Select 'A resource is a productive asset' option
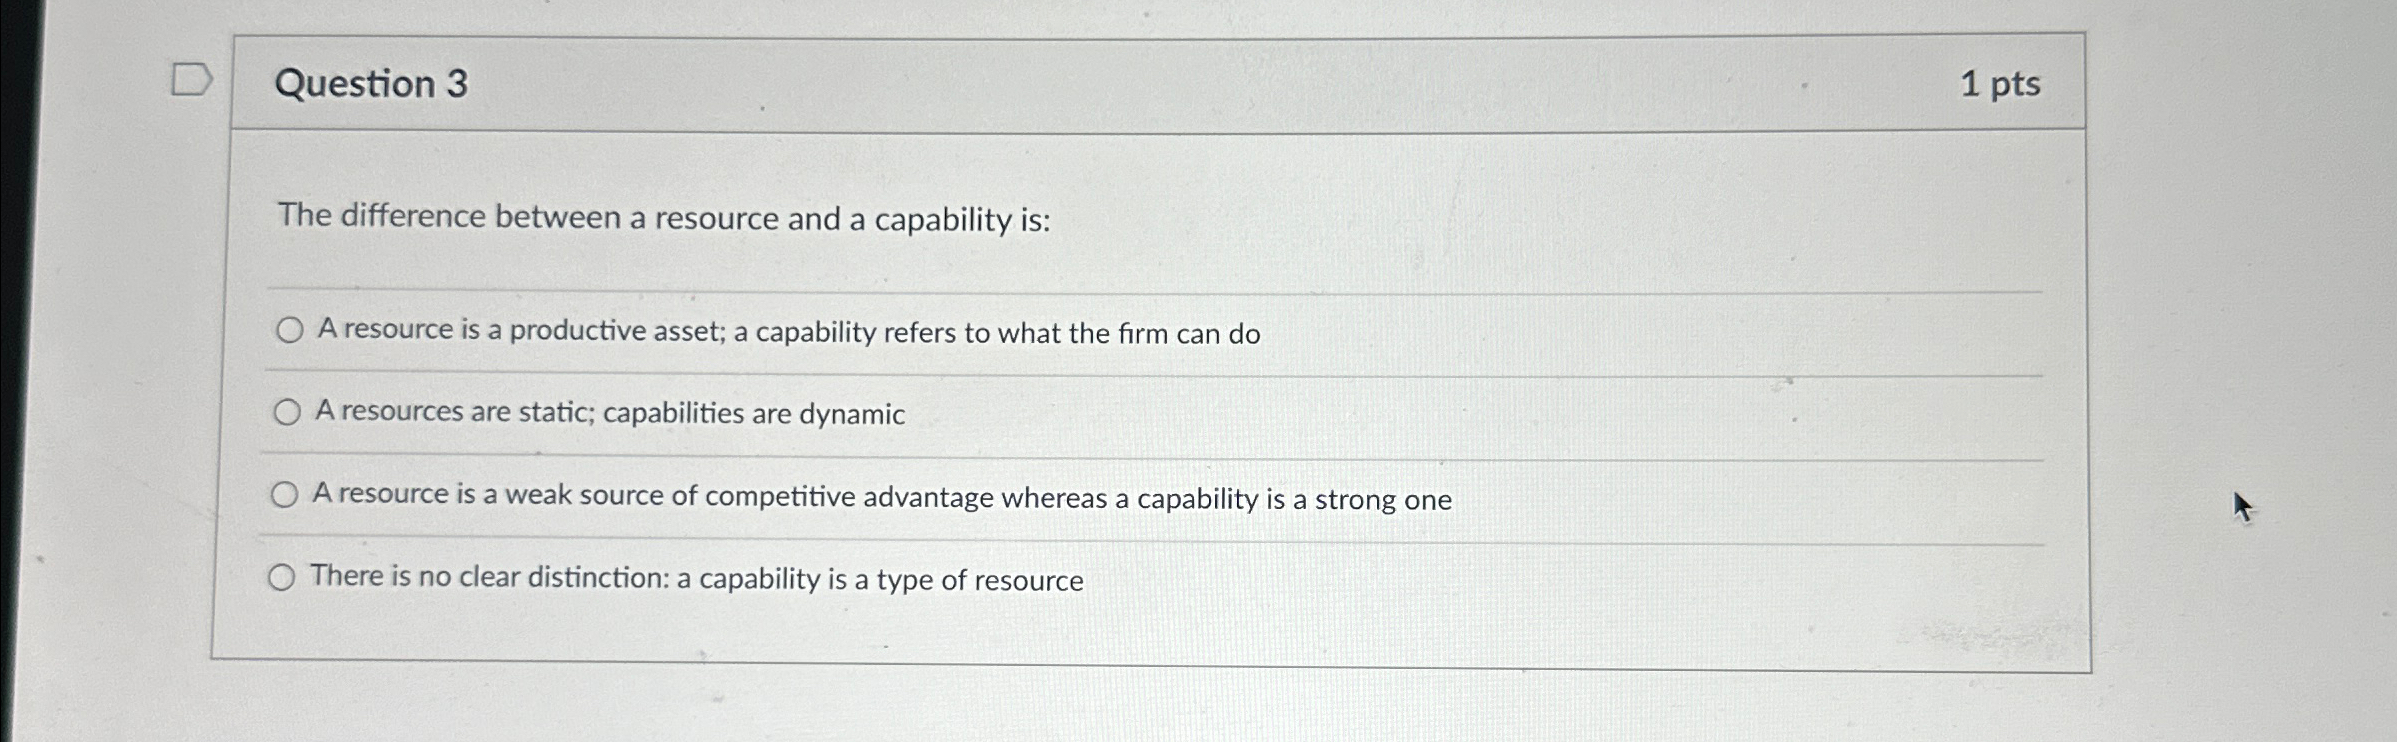Viewport: 2397px width, 742px height. click(x=288, y=330)
